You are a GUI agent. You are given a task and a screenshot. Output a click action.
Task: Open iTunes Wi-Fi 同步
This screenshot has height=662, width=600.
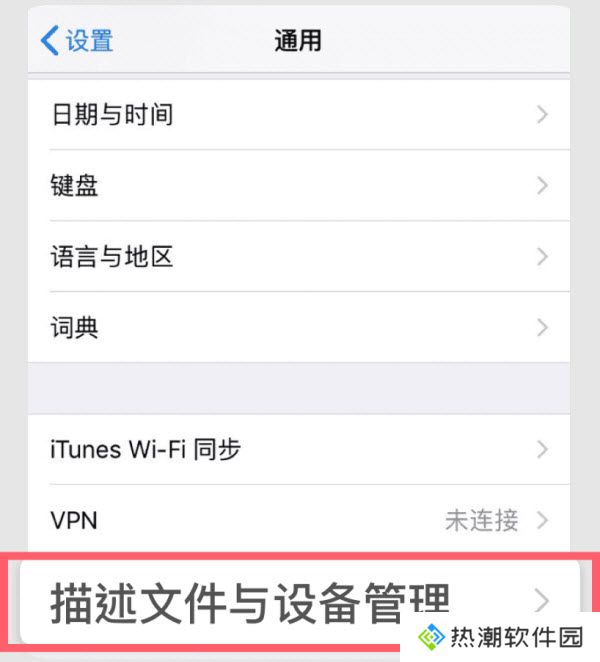[x=299, y=449]
